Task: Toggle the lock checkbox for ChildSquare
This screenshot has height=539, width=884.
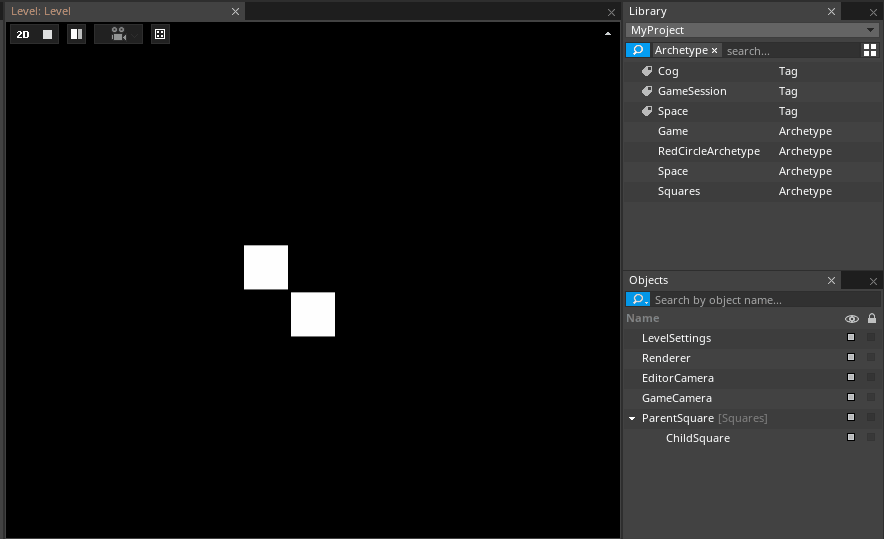Action: click(x=871, y=438)
